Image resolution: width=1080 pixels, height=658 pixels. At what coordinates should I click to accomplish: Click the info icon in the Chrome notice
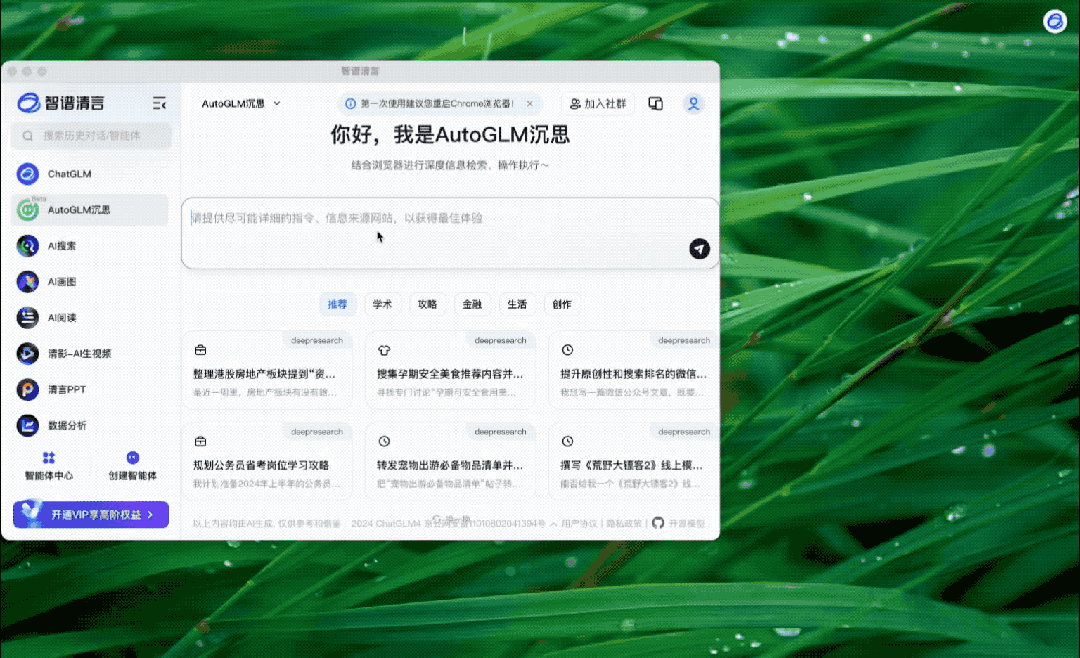click(x=351, y=103)
